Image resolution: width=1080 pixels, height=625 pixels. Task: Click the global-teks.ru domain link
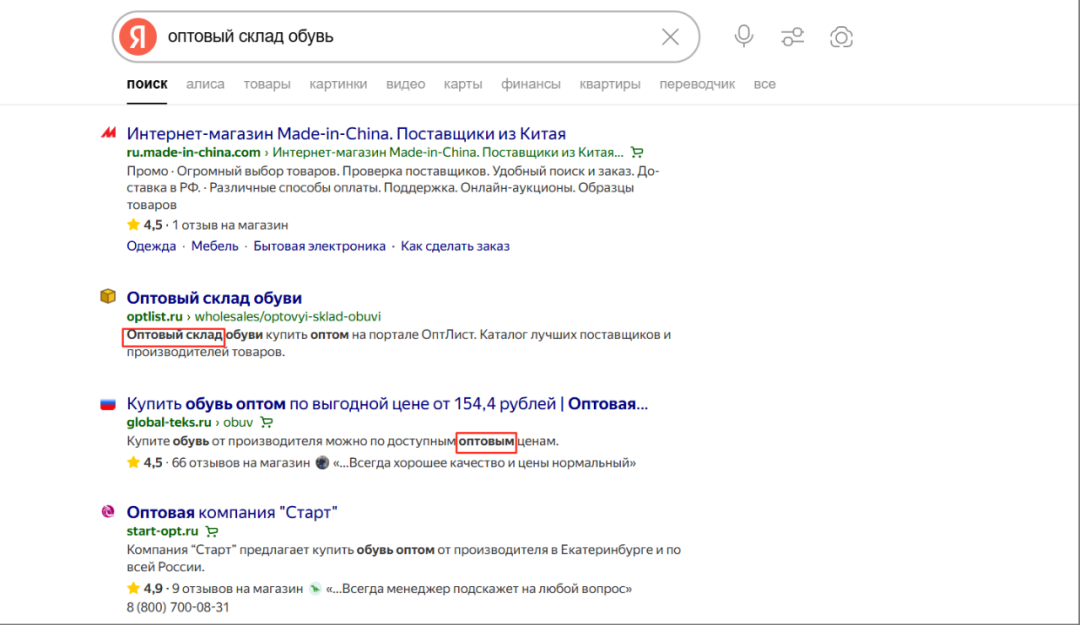click(169, 422)
